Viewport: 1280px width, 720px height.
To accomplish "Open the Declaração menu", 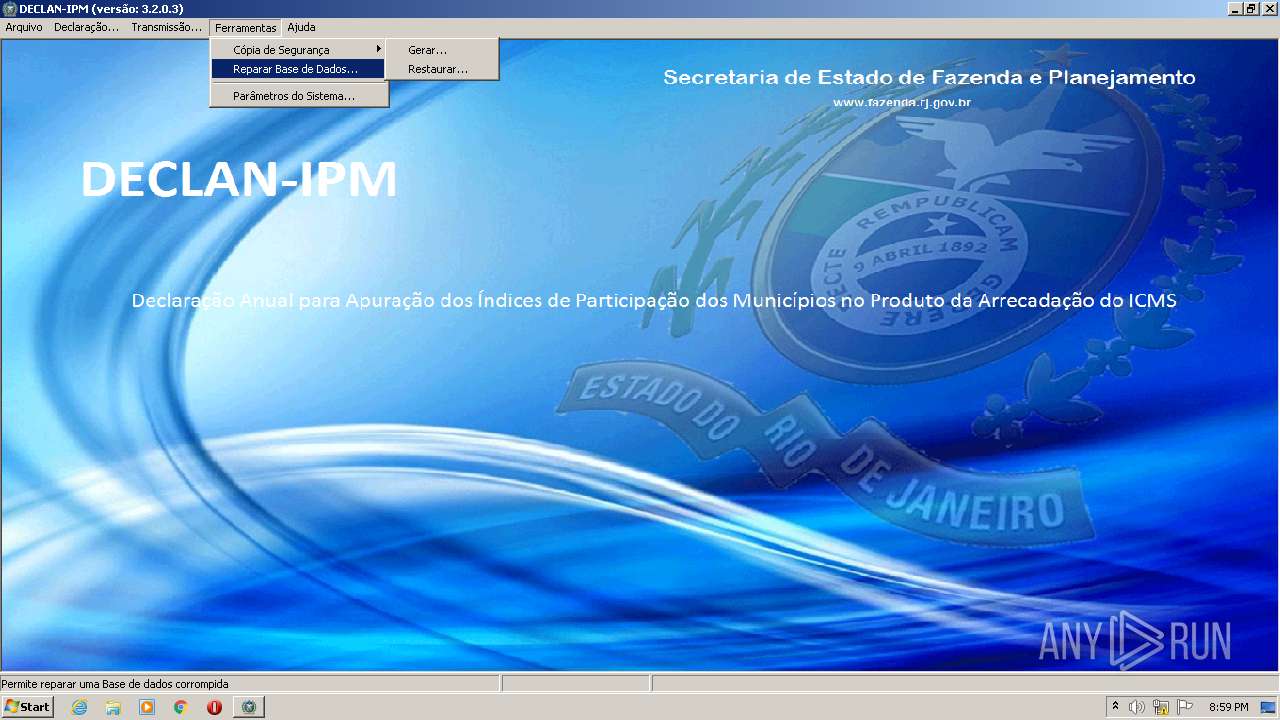I will [86, 28].
